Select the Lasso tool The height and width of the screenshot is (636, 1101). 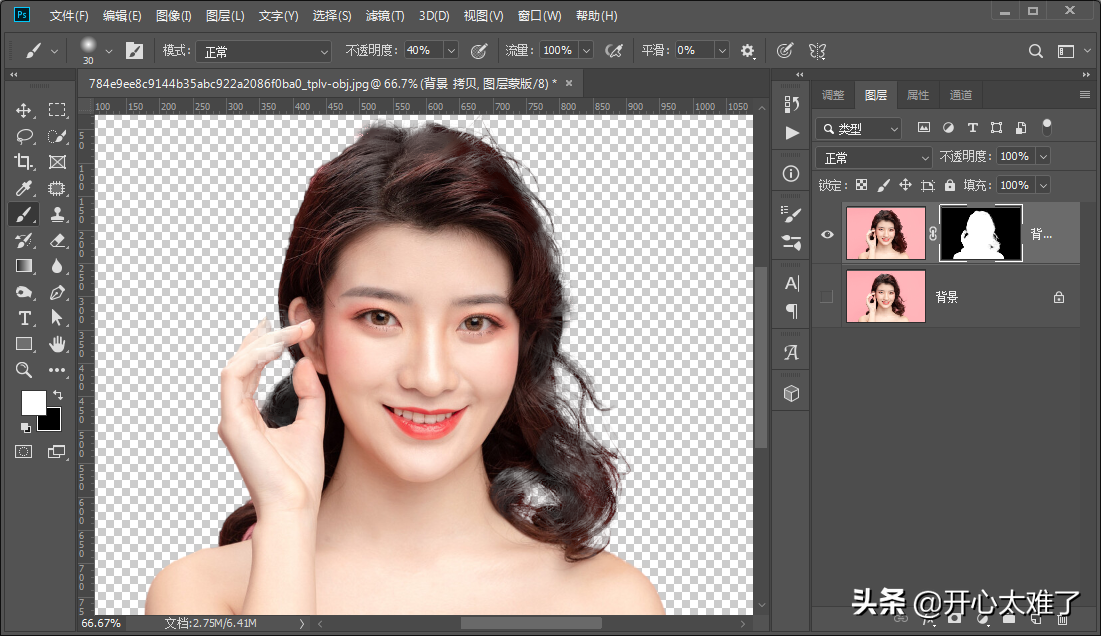point(24,136)
